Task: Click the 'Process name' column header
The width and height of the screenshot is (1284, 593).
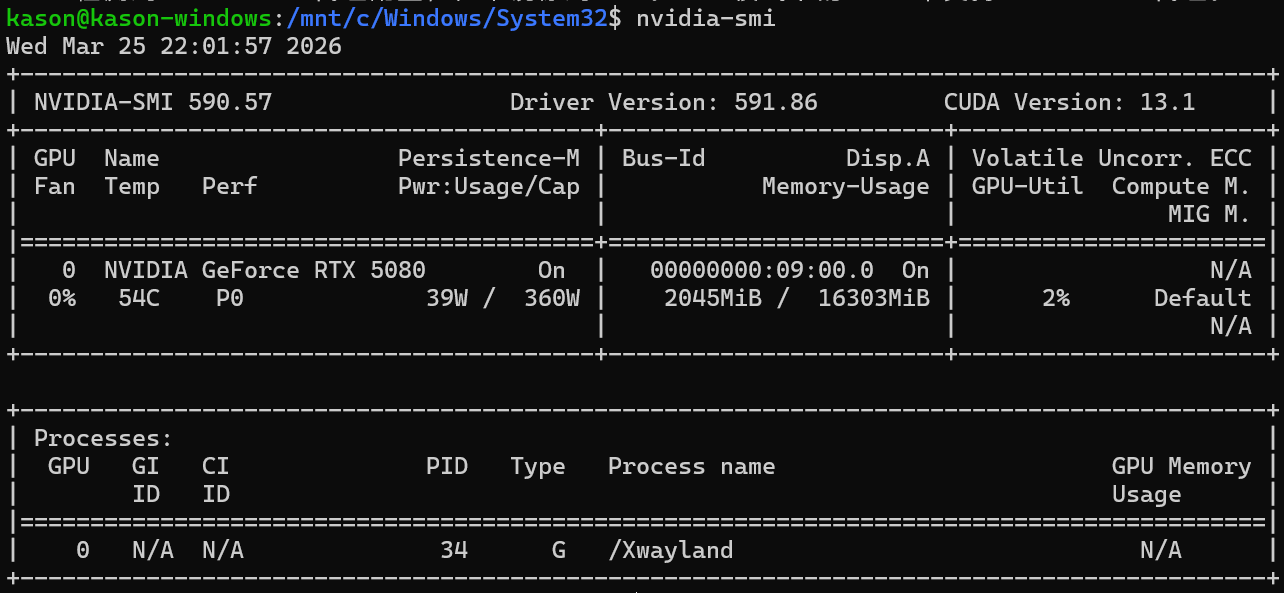Action: click(692, 466)
